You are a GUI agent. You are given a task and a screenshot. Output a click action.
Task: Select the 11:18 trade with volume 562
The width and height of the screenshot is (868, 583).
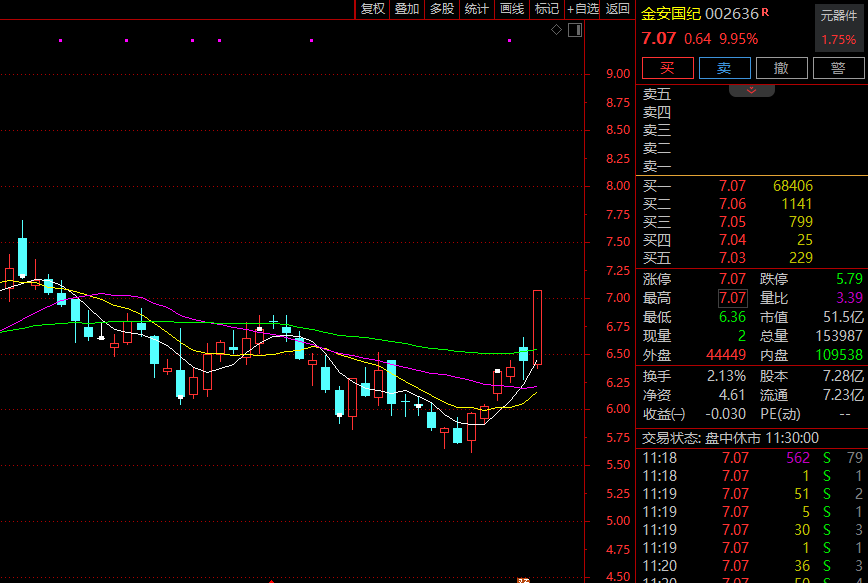coord(752,458)
